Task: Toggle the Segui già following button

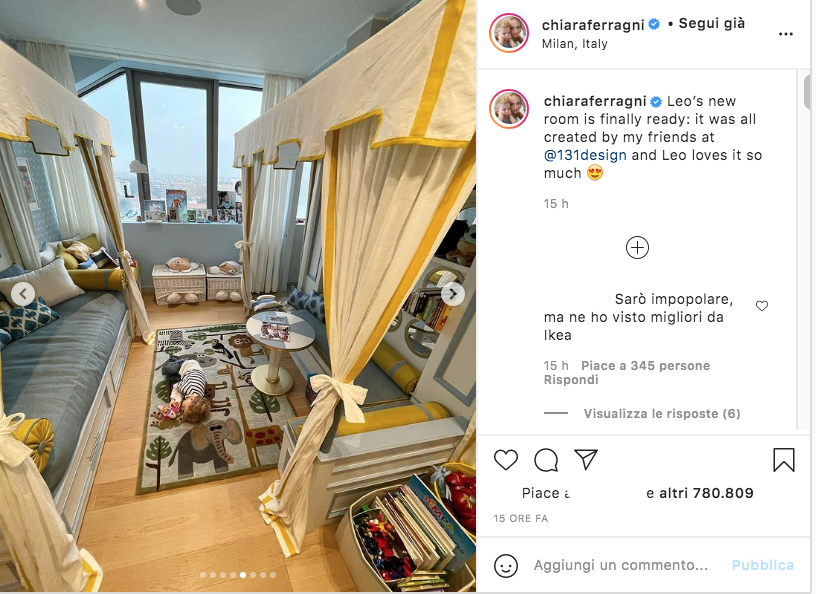Action: coord(711,23)
